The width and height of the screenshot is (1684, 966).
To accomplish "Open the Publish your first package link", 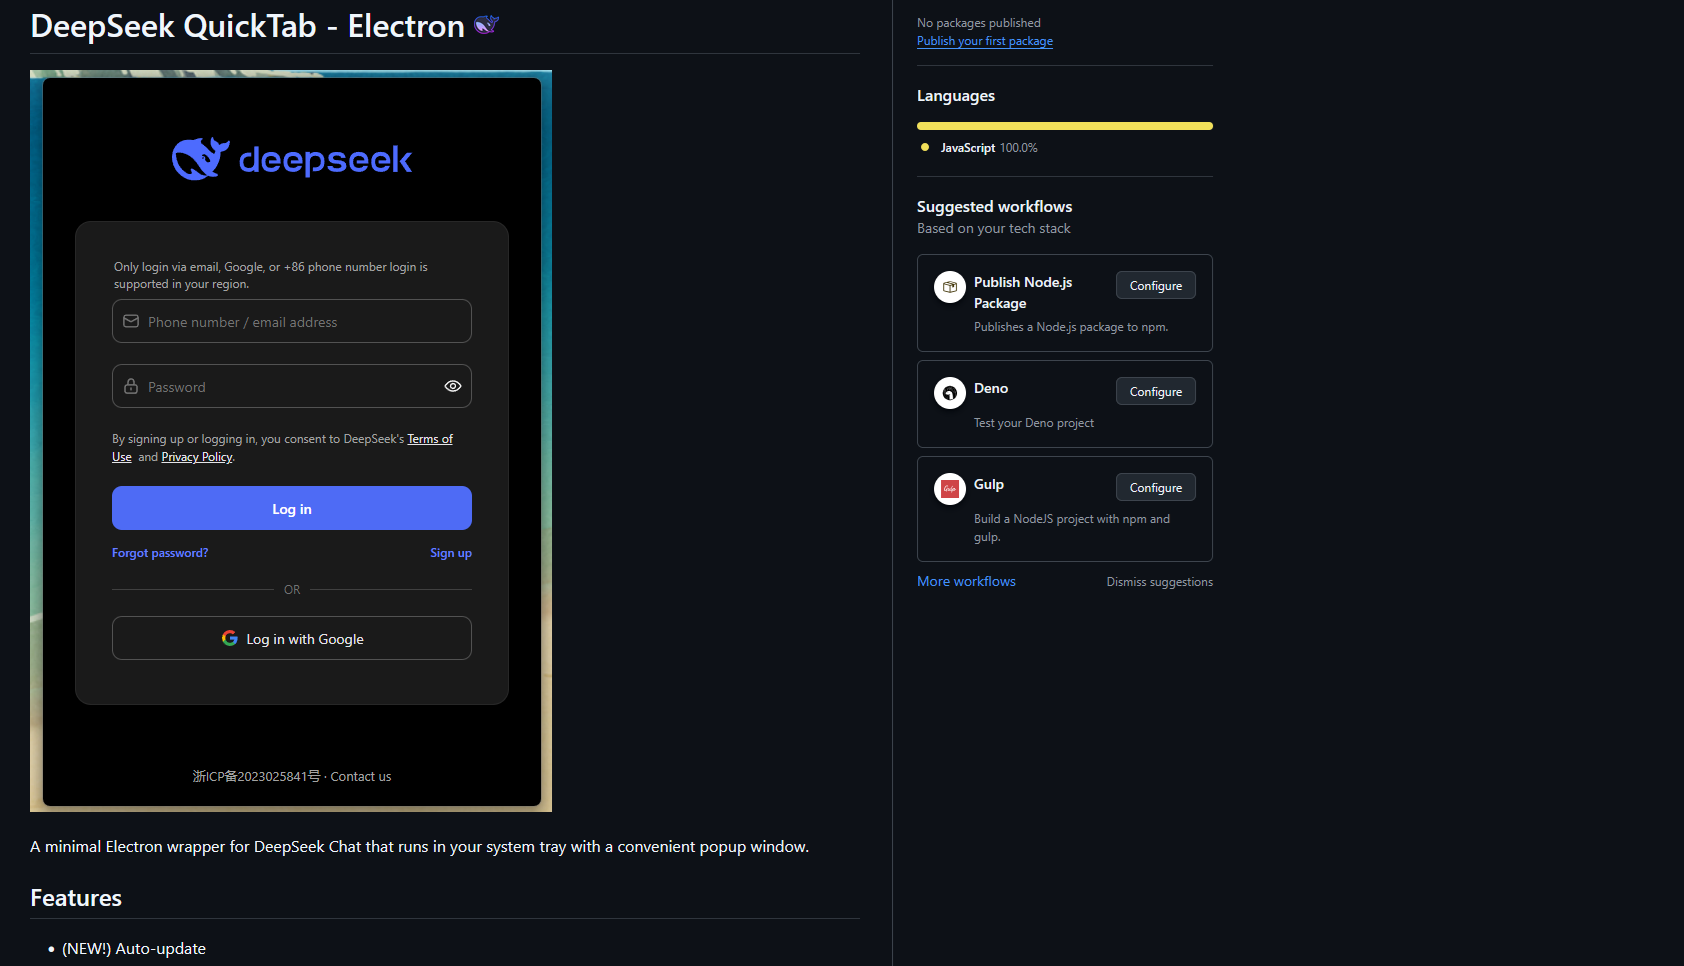I will pos(984,41).
